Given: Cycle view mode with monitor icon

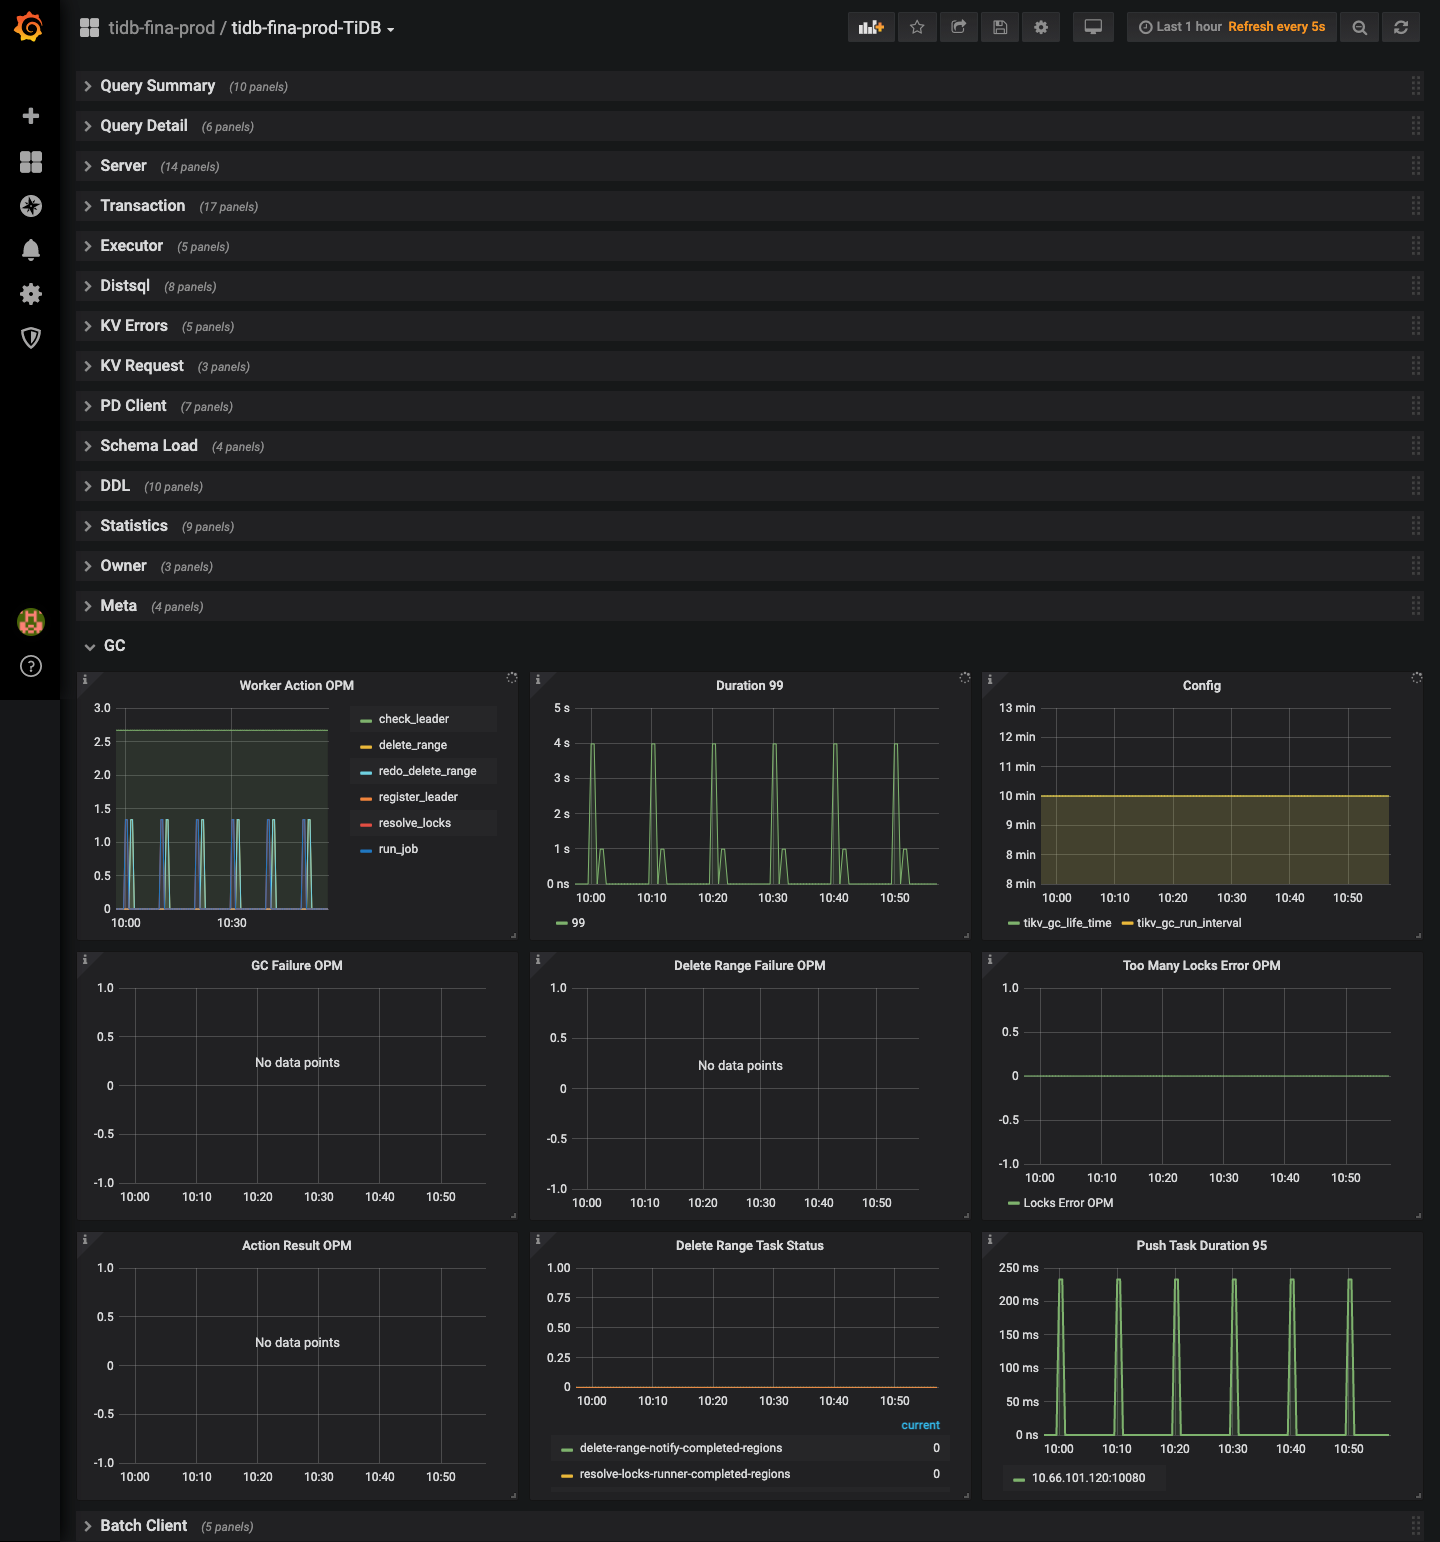Looking at the screenshot, I should (x=1093, y=27).
